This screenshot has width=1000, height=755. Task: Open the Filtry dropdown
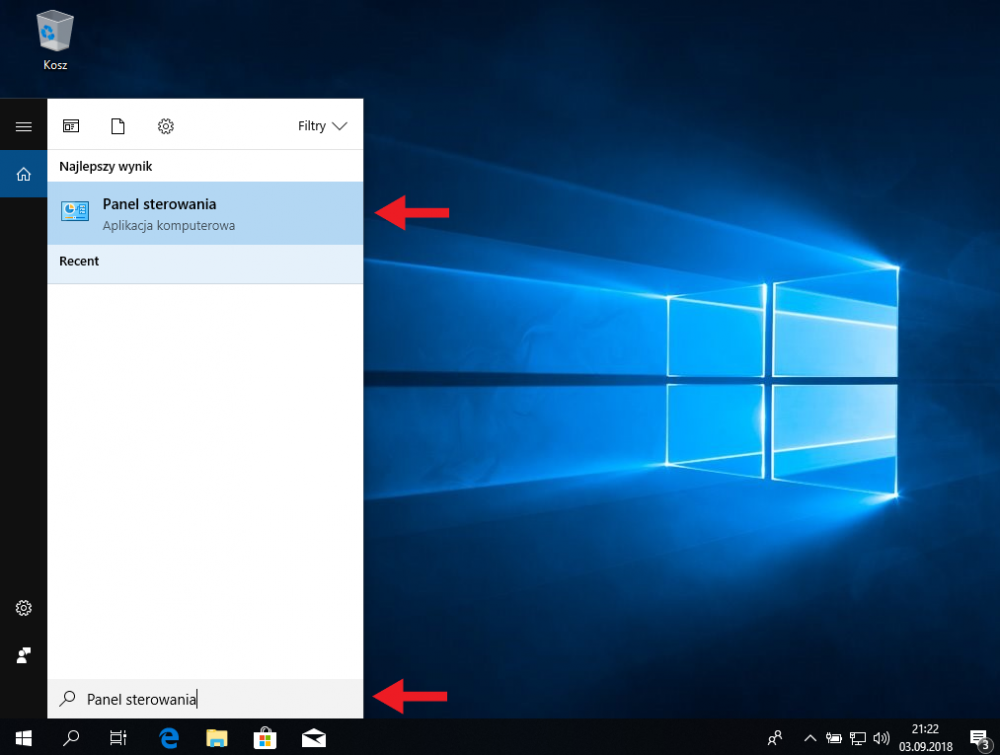click(322, 126)
